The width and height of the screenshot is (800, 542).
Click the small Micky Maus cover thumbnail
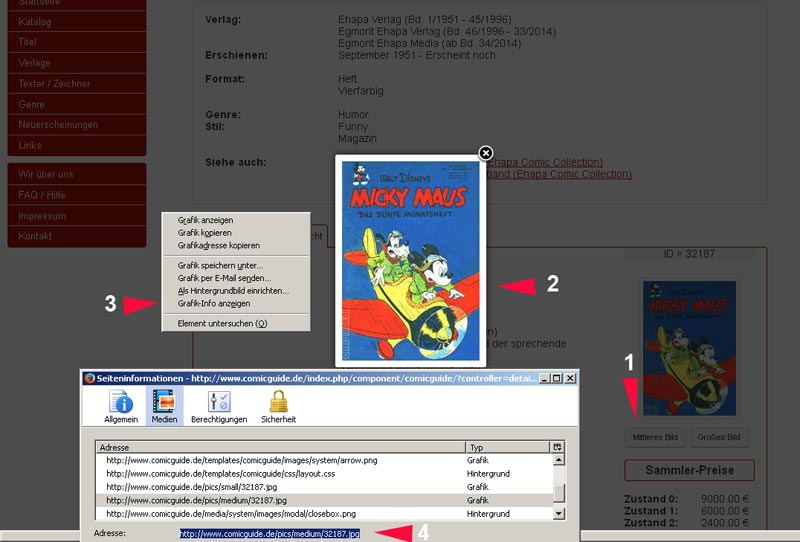(689, 348)
